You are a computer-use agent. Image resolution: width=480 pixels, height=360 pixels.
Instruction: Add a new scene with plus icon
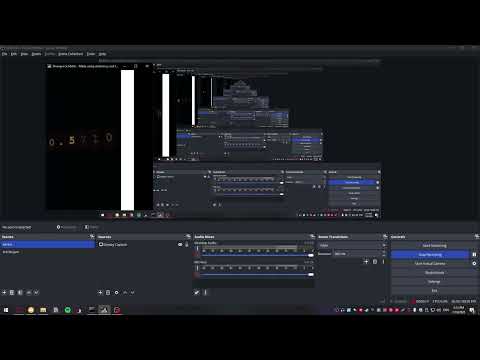(x=4, y=292)
